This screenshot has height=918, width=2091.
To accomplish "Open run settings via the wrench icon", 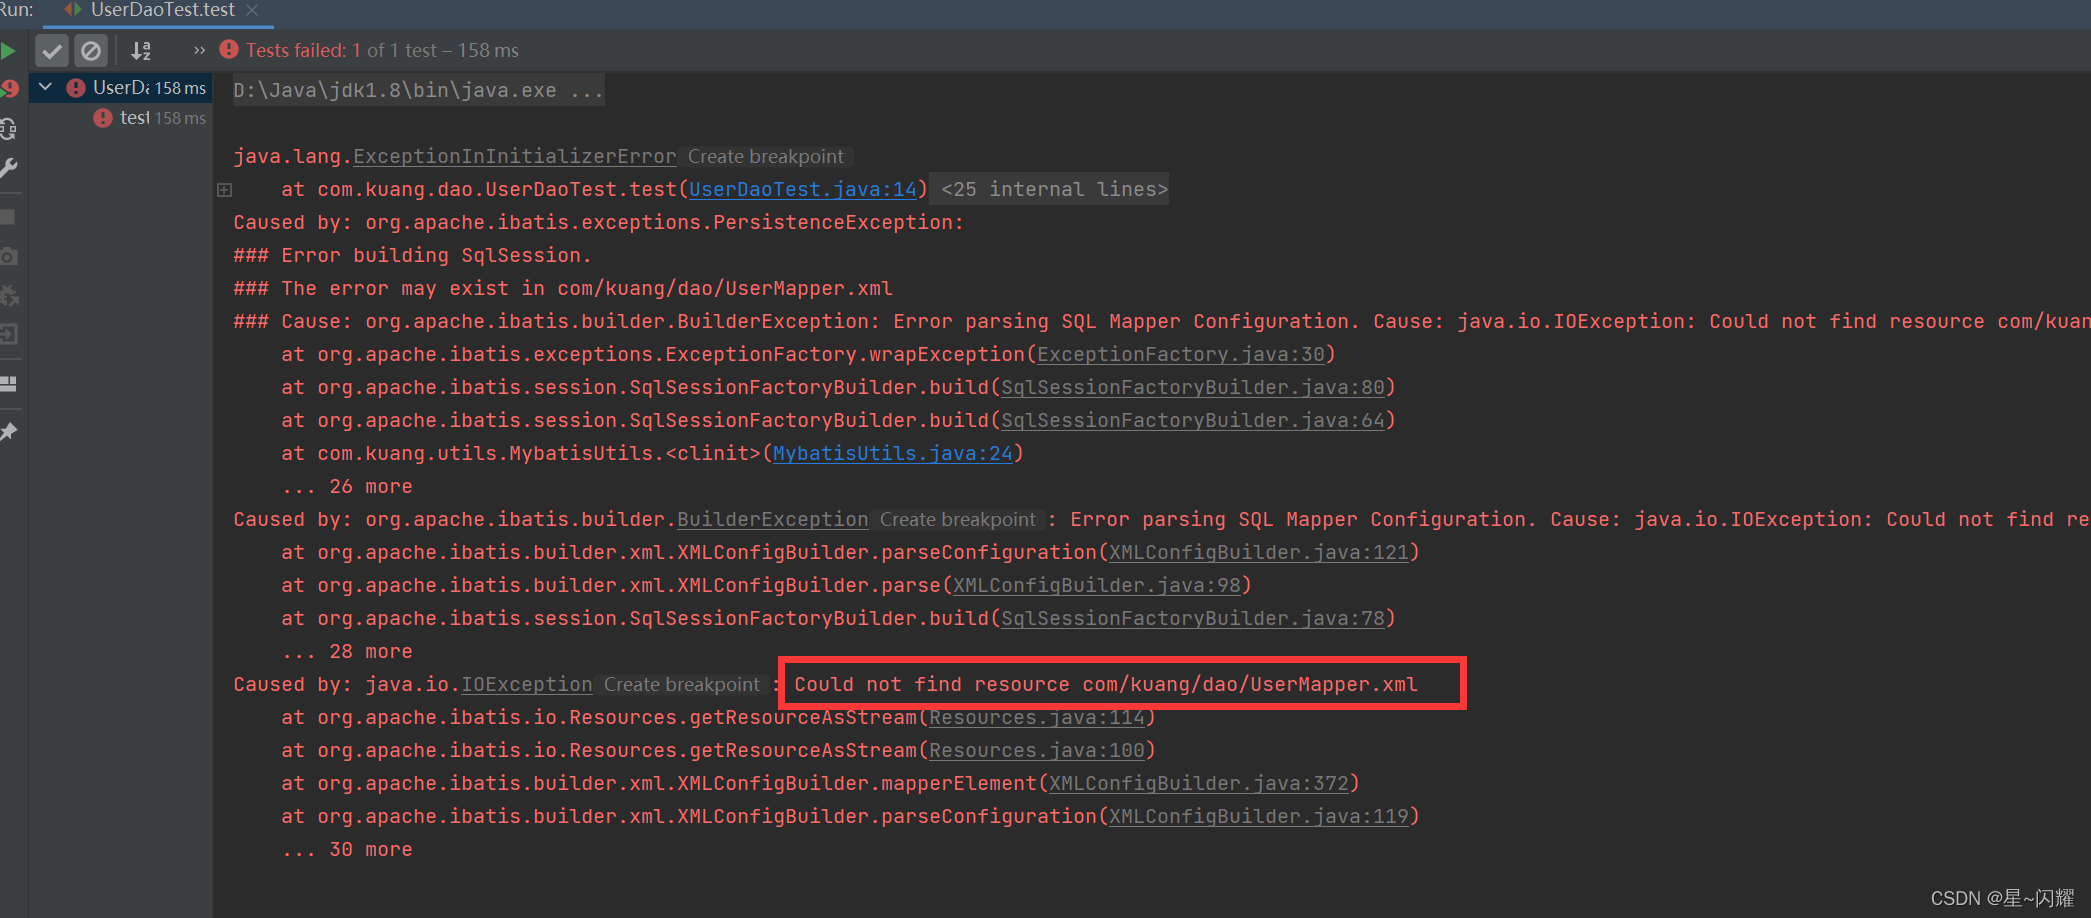I will point(8,168).
